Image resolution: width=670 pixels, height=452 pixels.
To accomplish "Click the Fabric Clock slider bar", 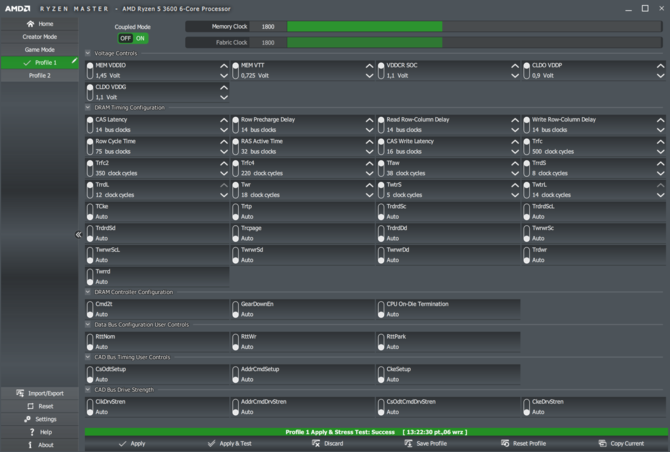I will 475,42.
